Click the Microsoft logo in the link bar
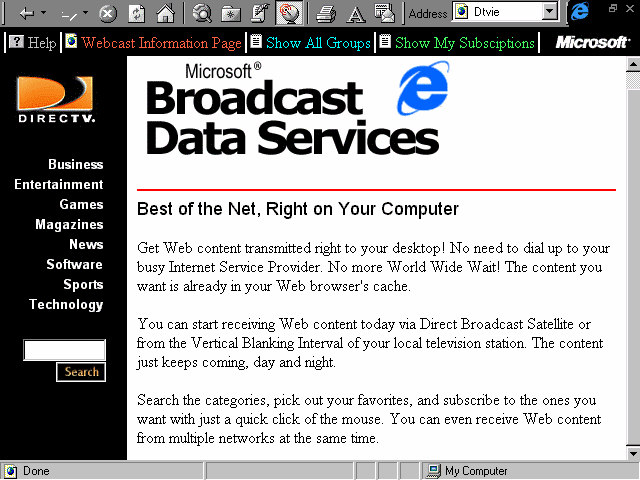The height and width of the screenshot is (480, 640). (x=593, y=42)
